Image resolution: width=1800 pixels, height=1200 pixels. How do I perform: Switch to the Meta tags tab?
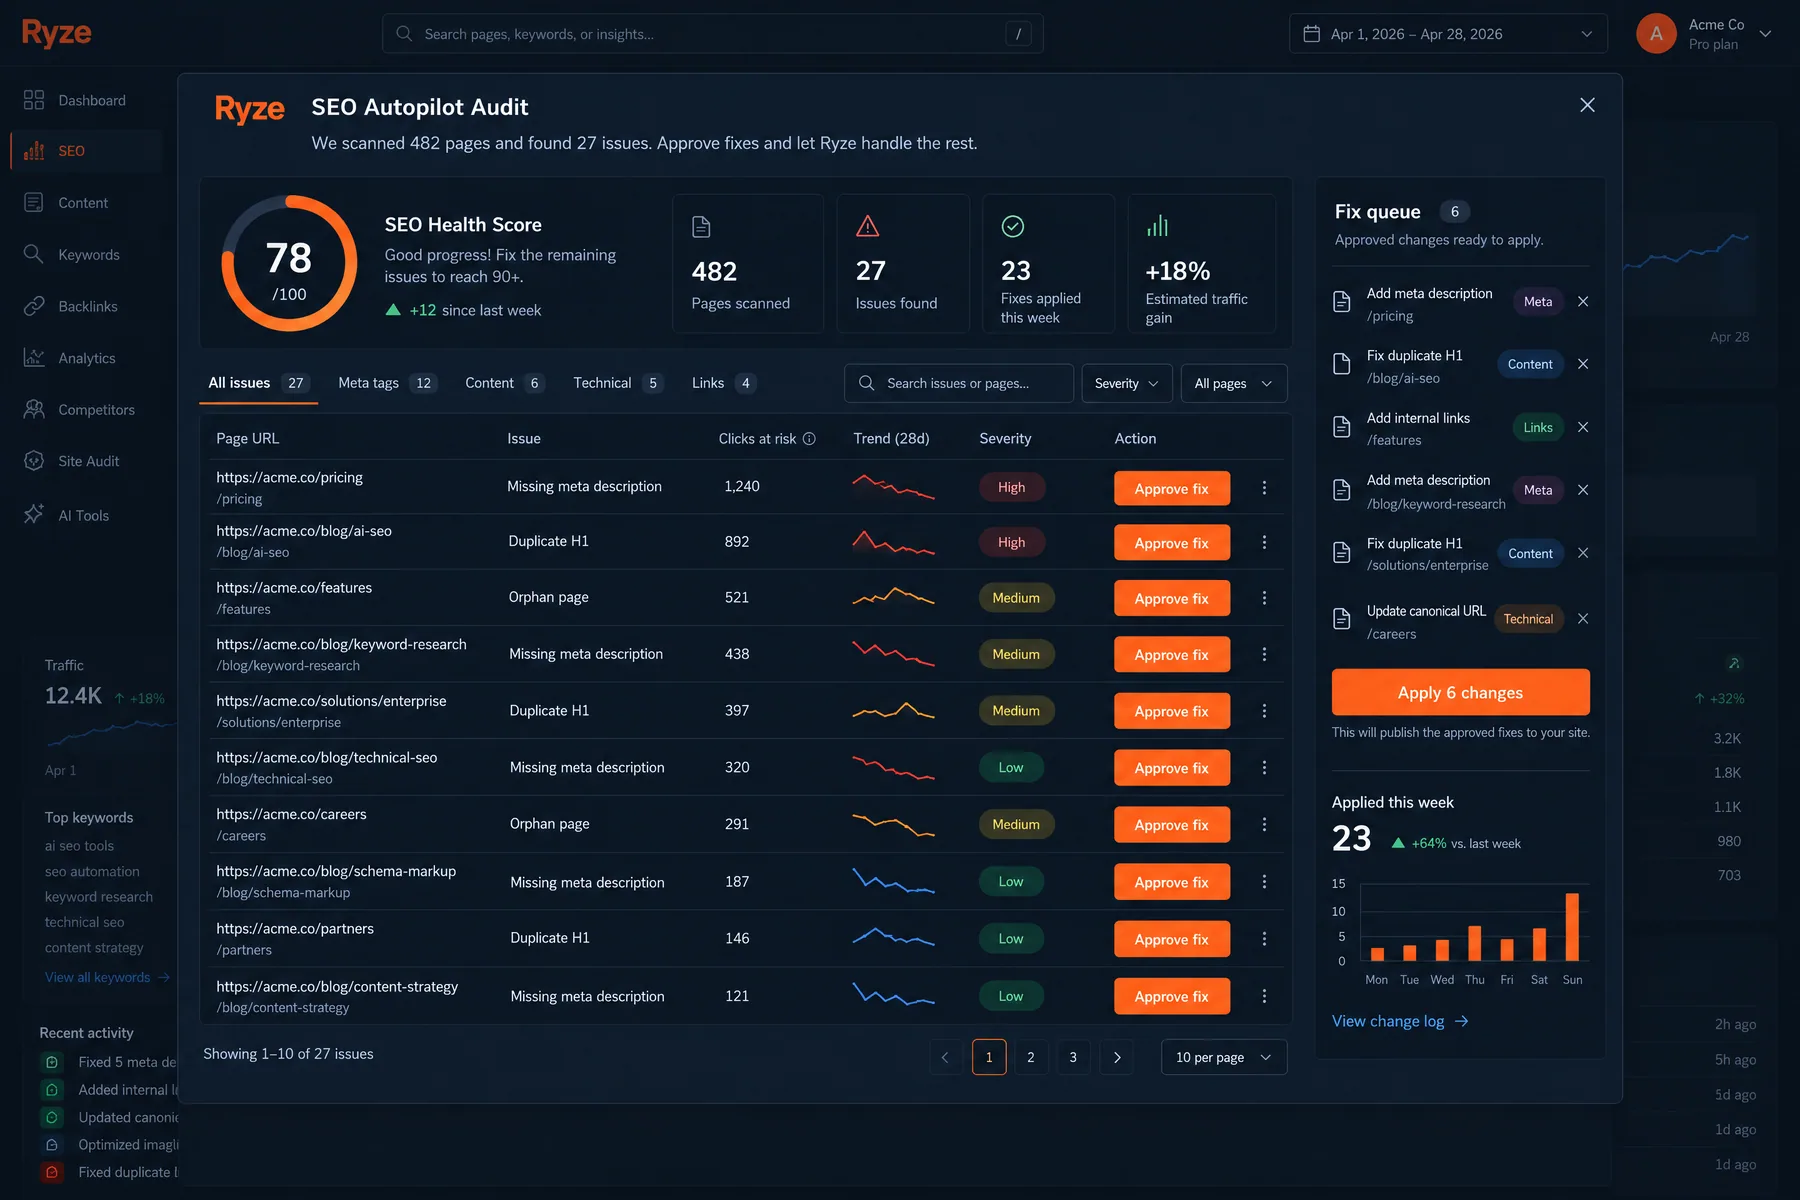click(x=387, y=383)
